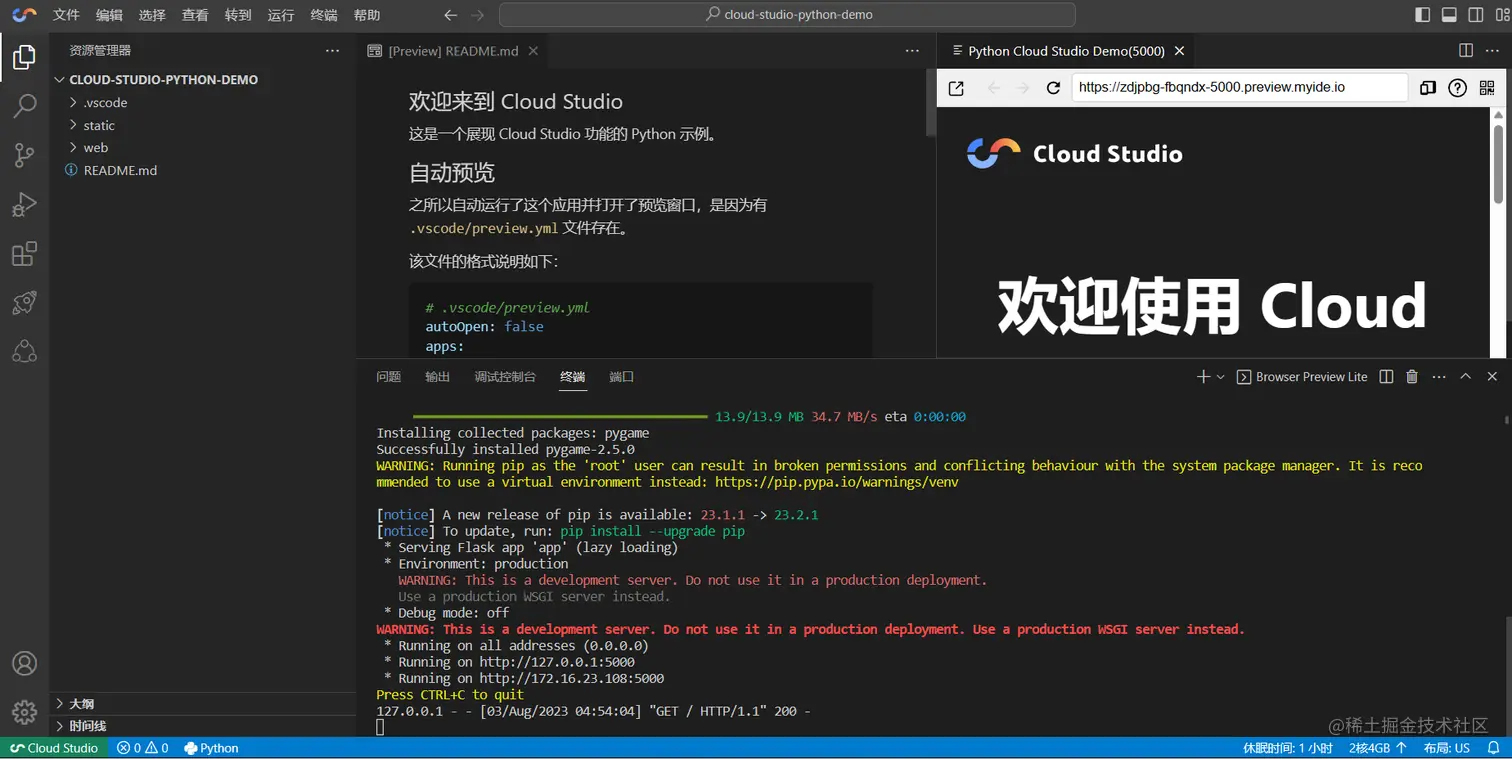Image resolution: width=1512 pixels, height=759 pixels.
Task: Open the Accounts icon in activity bar
Action: [24, 664]
